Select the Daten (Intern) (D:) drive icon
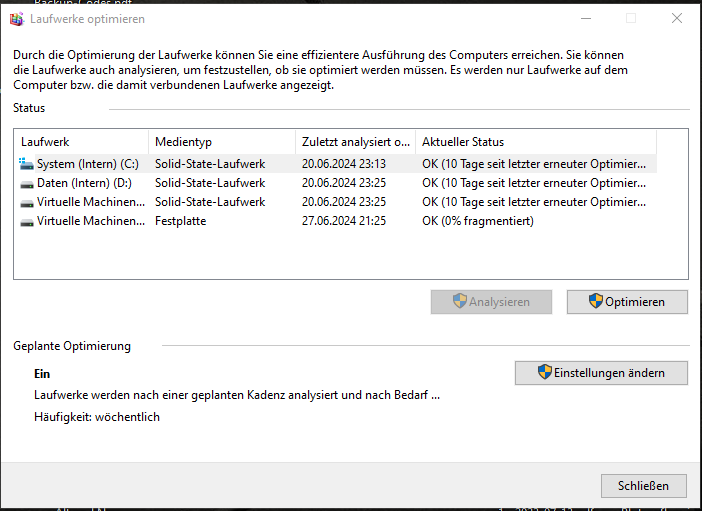Image resolution: width=702 pixels, height=511 pixels. point(27,184)
